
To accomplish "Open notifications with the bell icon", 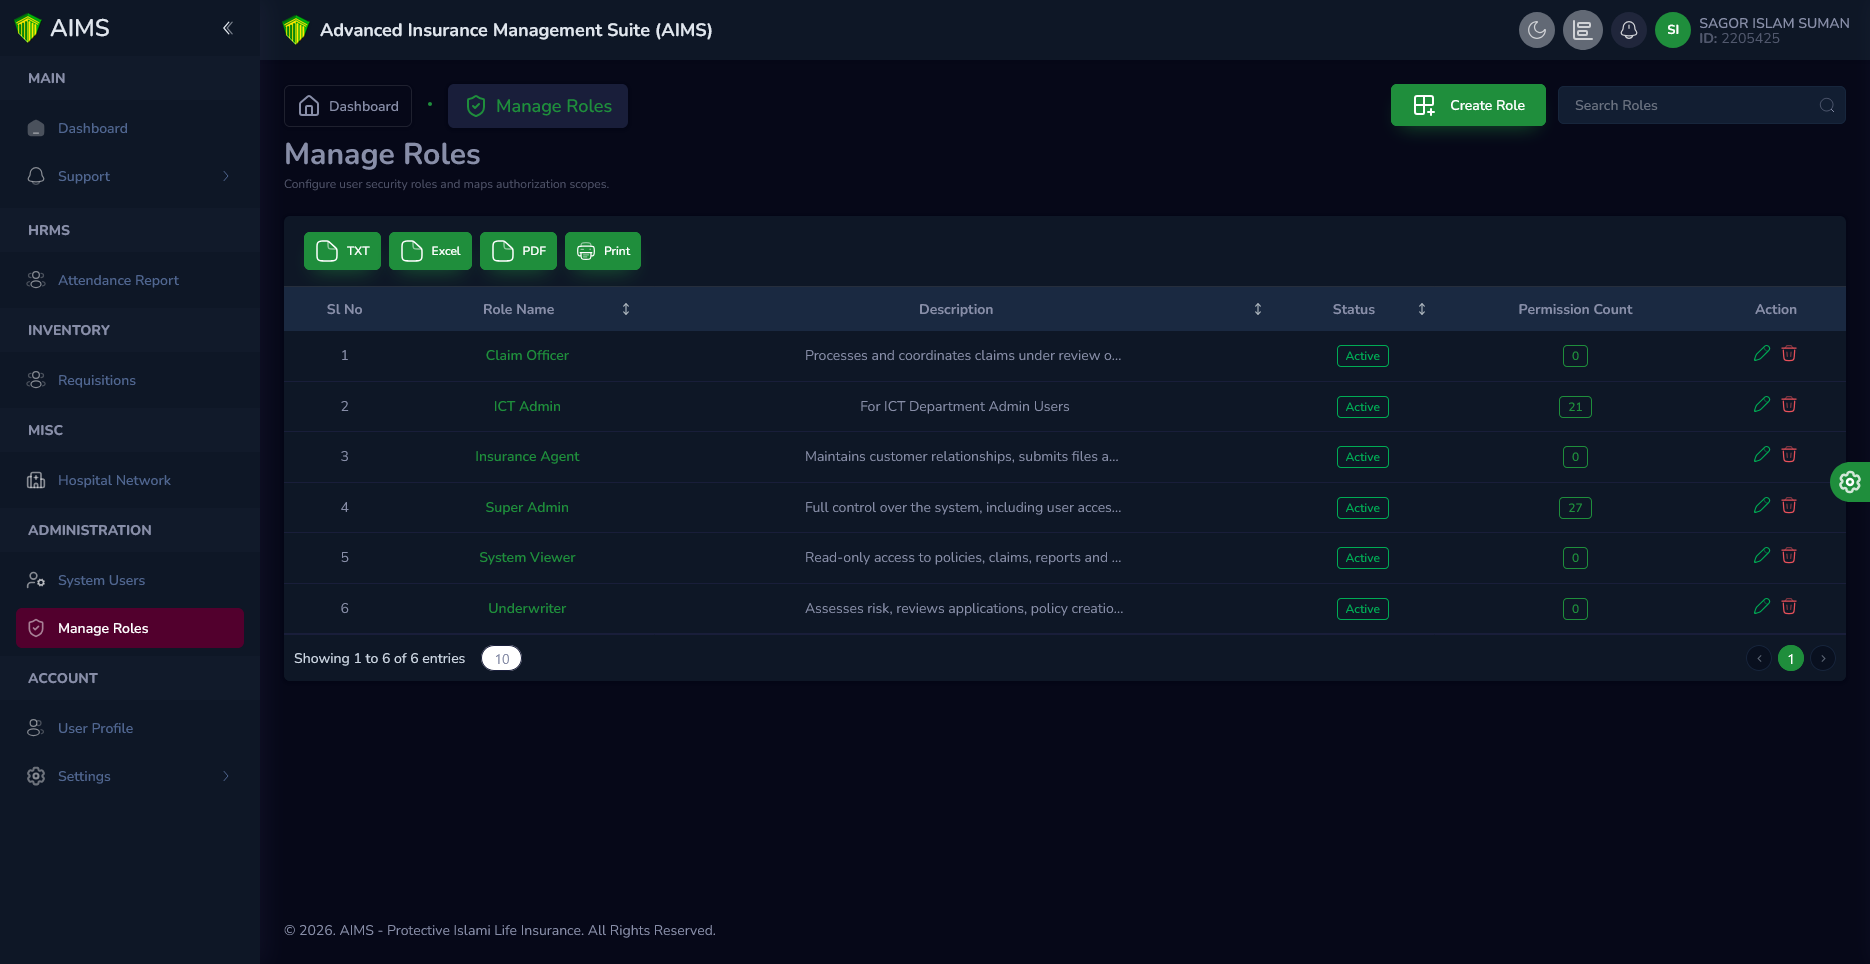I will click(1629, 30).
